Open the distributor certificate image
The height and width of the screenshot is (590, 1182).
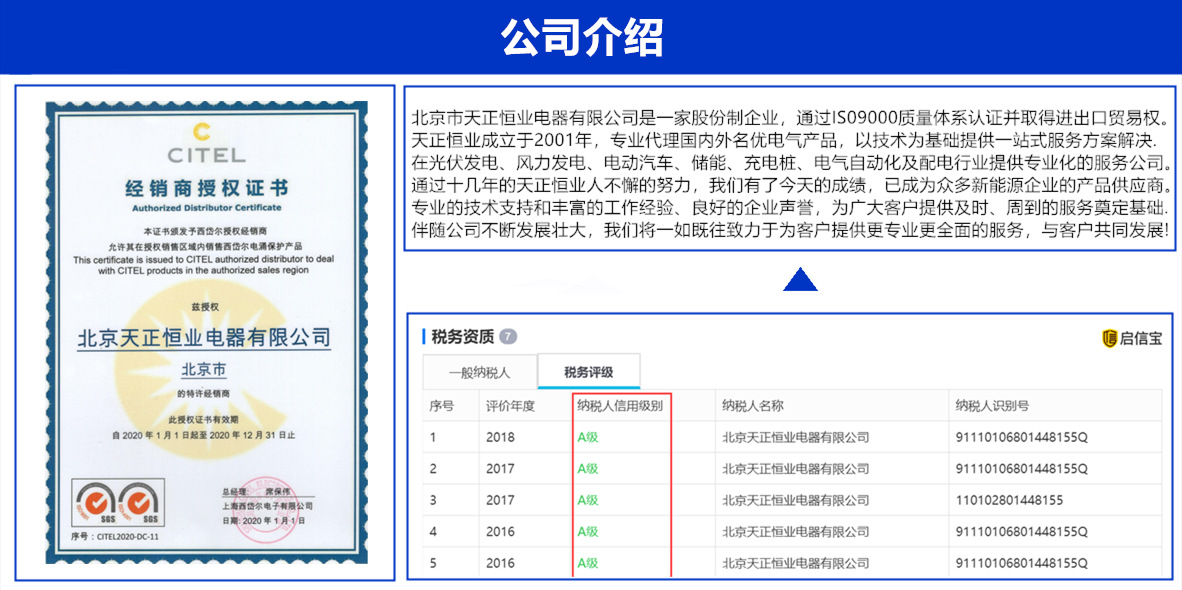coord(206,332)
